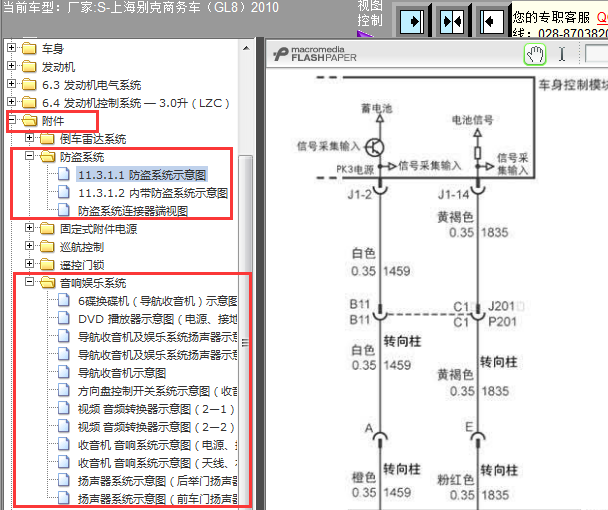Click the 防盗系统 folder label
The image size is (608, 510).
(x=82, y=157)
